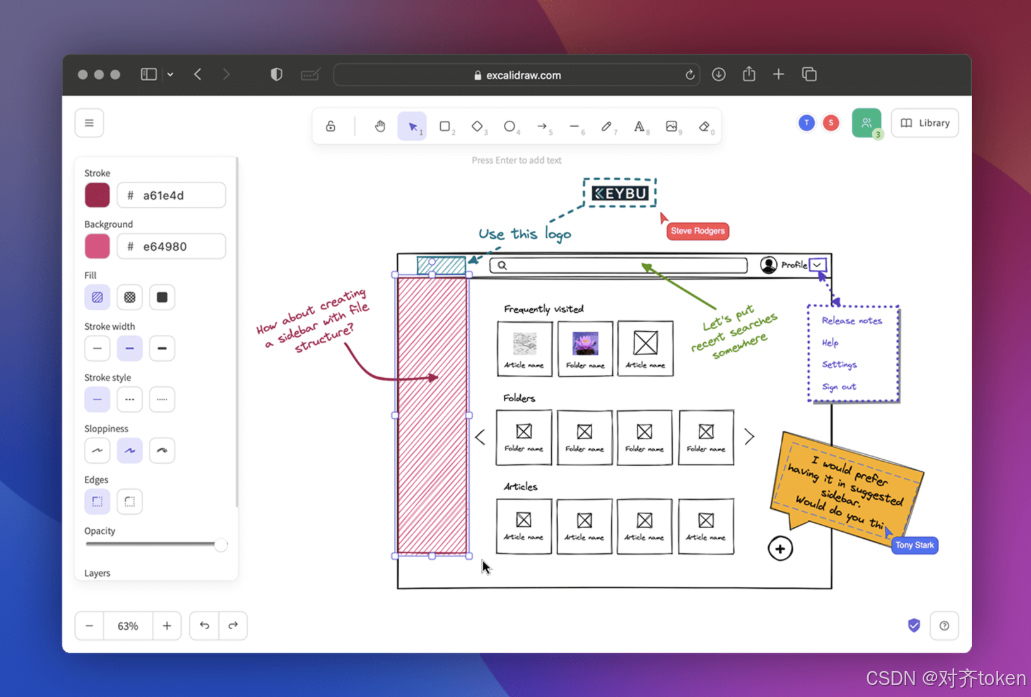Image resolution: width=1031 pixels, height=697 pixels.
Task: Click the Folders left chevron in mockup
Action: [x=480, y=437]
